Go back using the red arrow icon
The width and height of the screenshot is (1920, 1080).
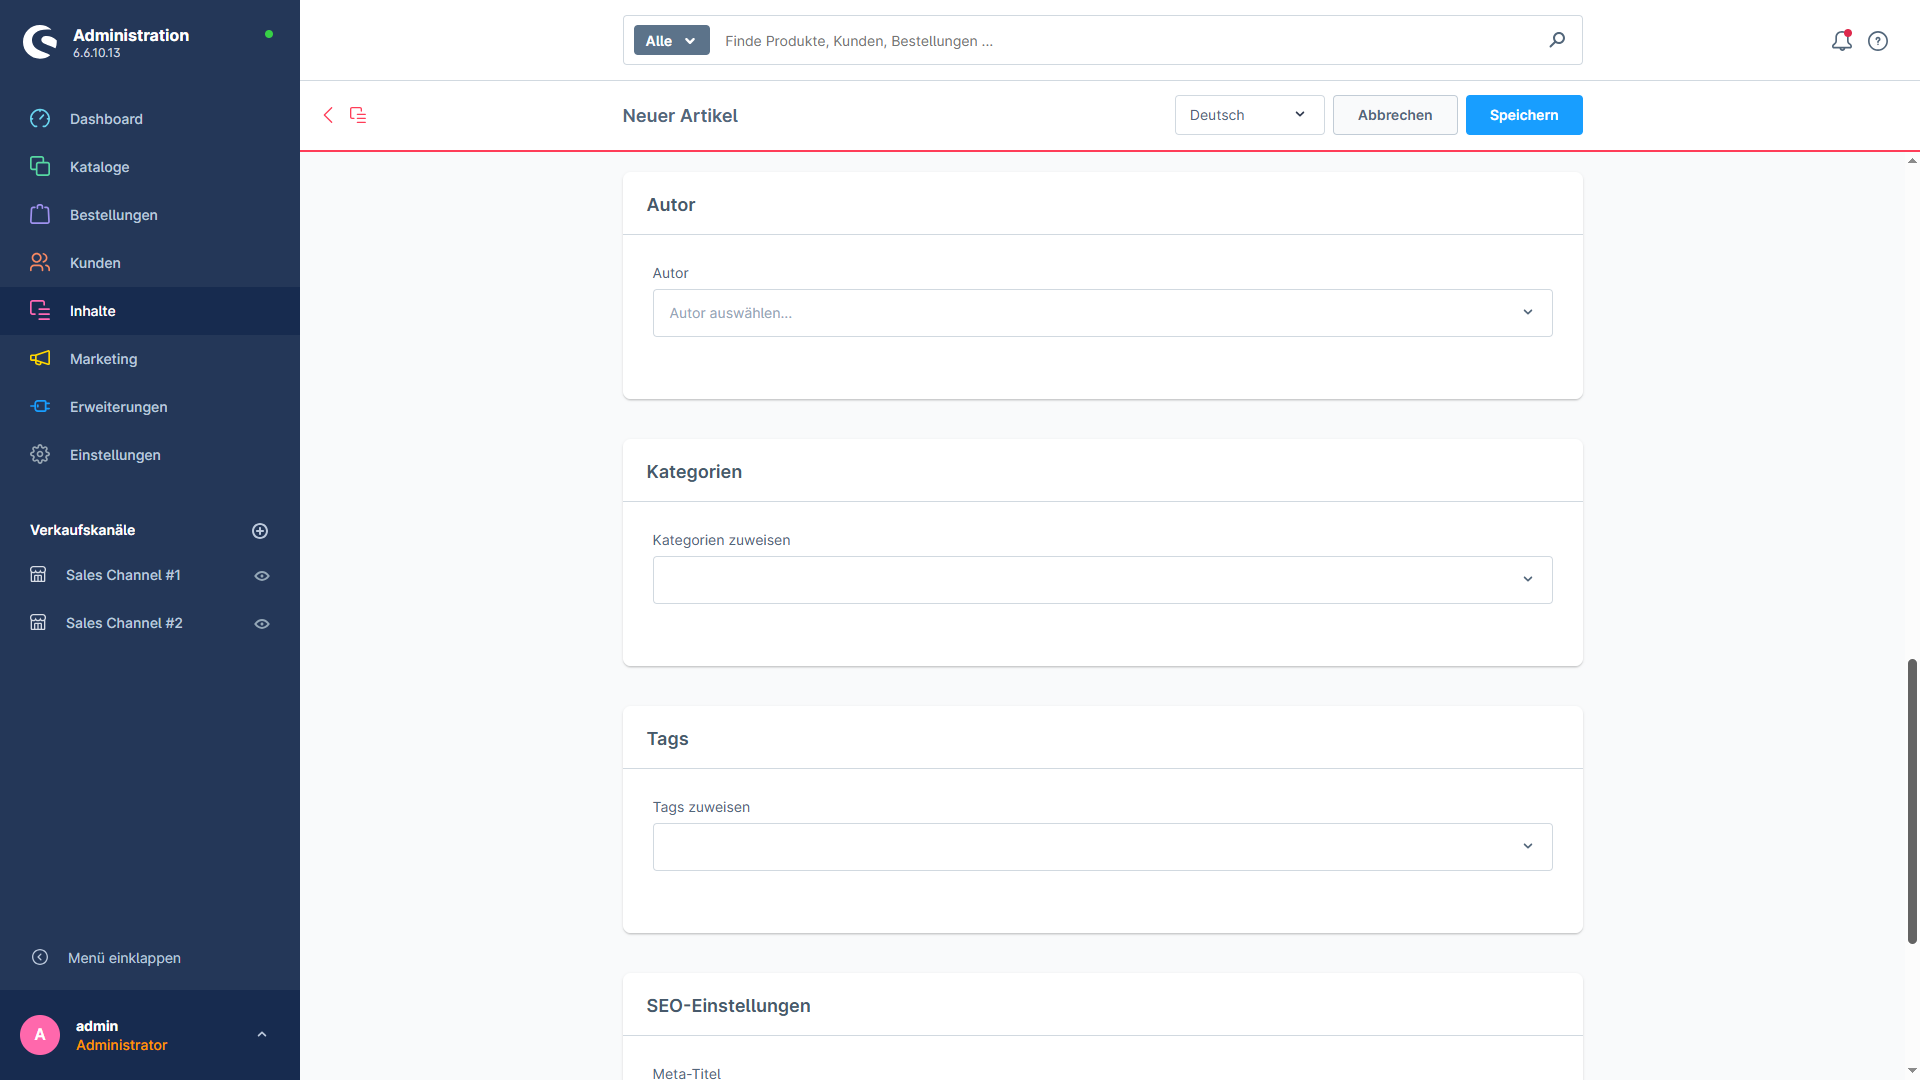point(328,115)
